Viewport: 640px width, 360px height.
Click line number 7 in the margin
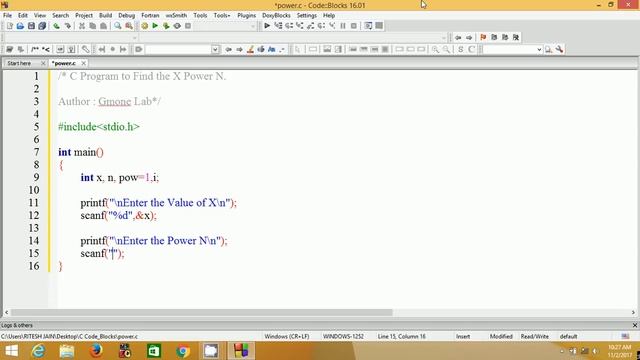[x=36, y=152]
